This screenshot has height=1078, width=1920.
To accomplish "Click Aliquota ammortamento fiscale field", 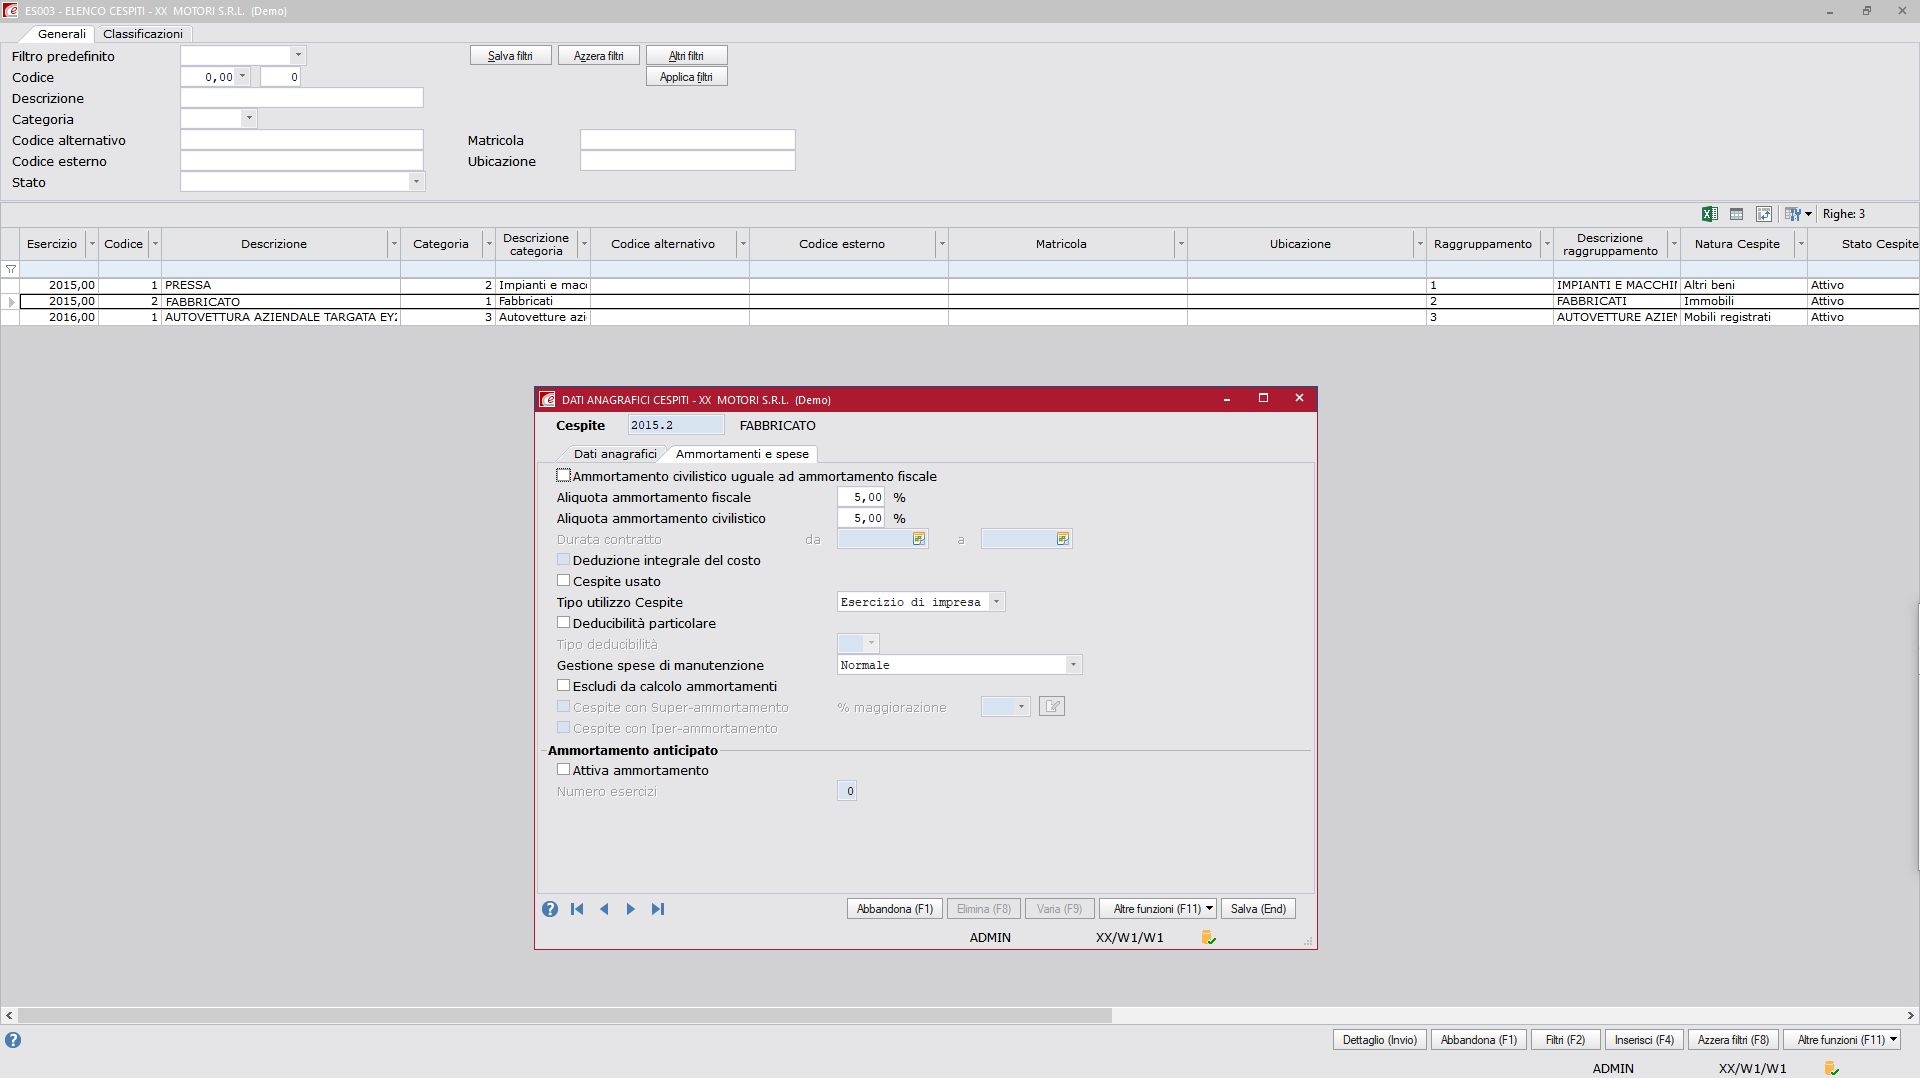I will [861, 497].
